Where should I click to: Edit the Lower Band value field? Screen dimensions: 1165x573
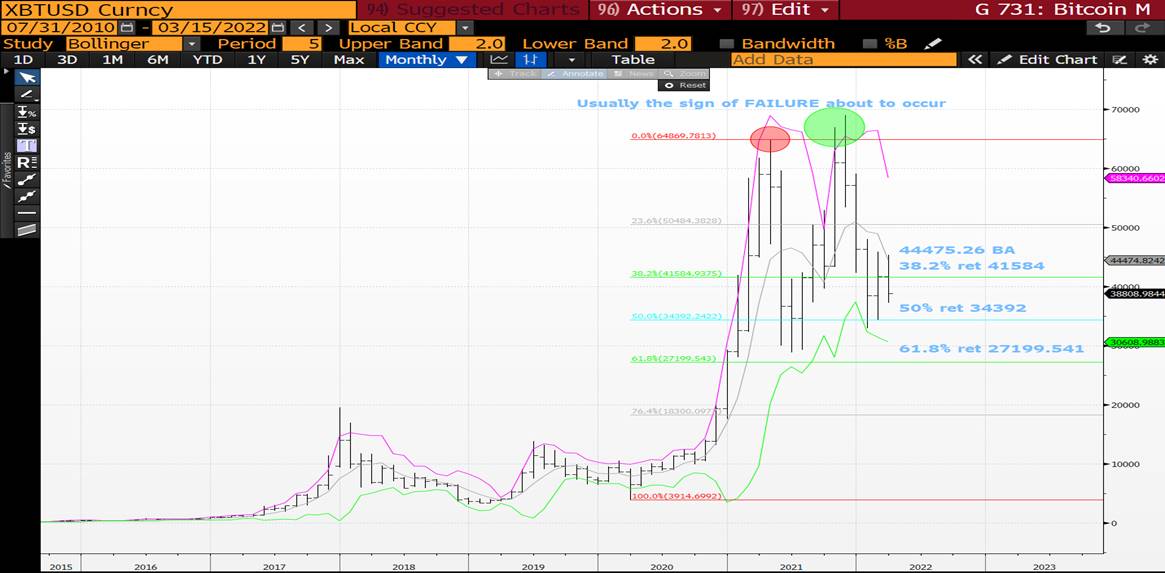(663, 44)
